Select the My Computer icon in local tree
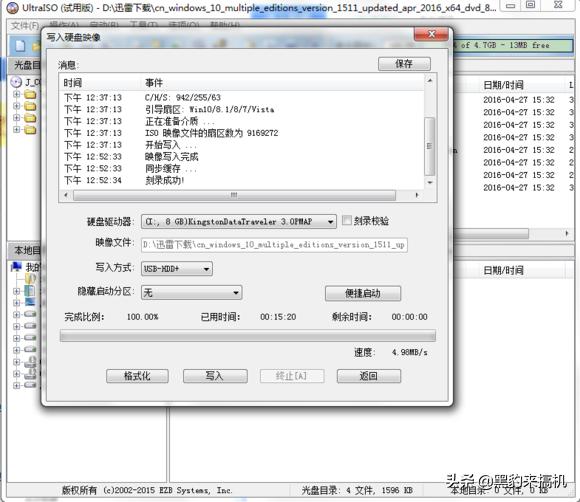 tap(16, 267)
